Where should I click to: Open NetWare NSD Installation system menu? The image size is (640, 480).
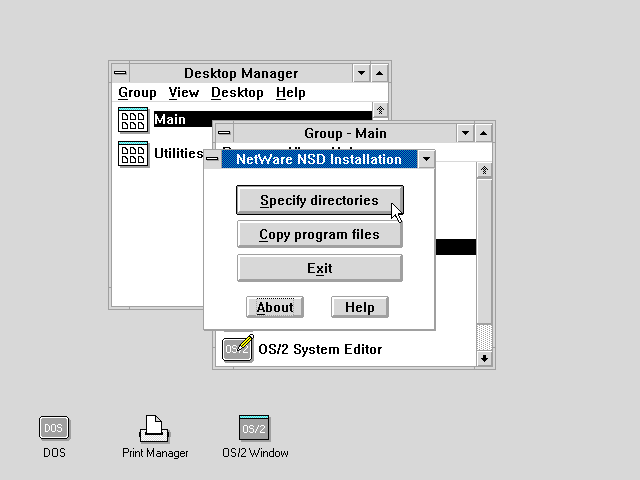(212, 159)
